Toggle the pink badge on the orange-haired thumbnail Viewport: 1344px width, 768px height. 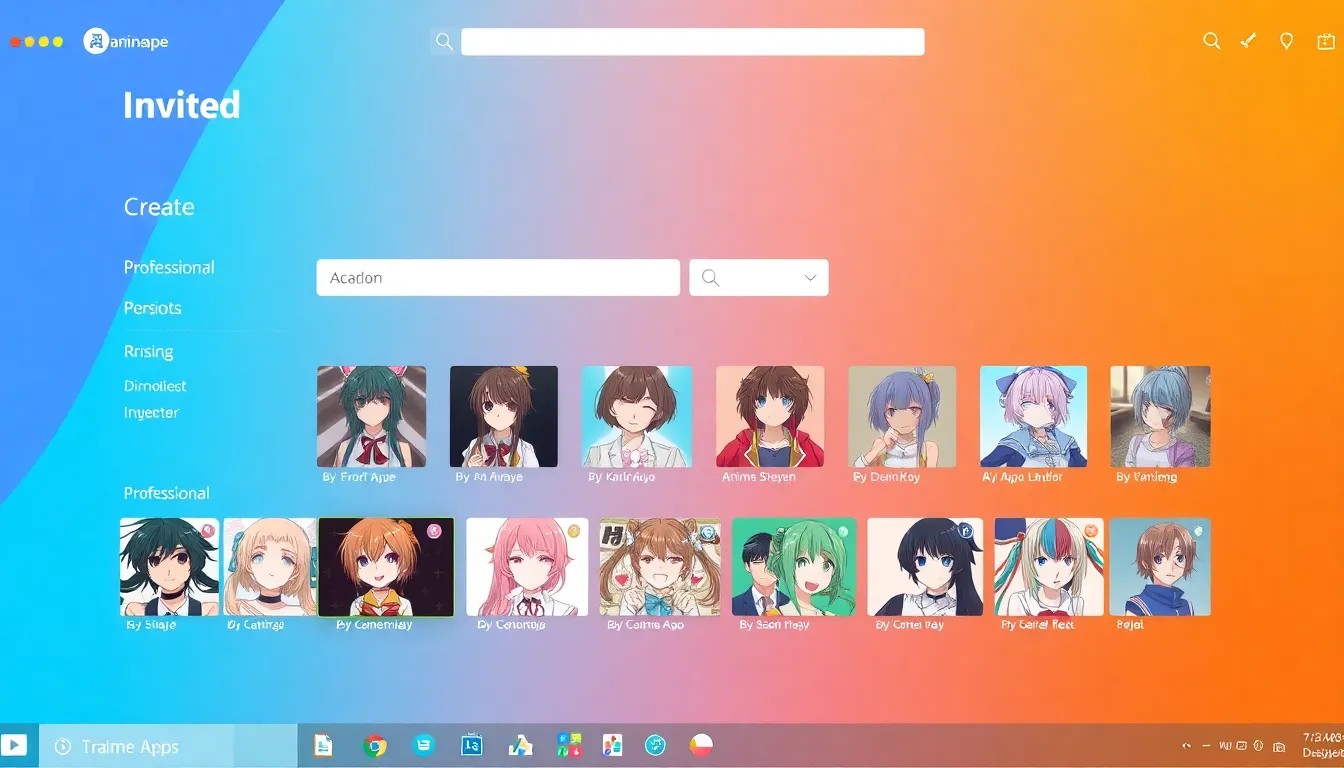[434, 531]
